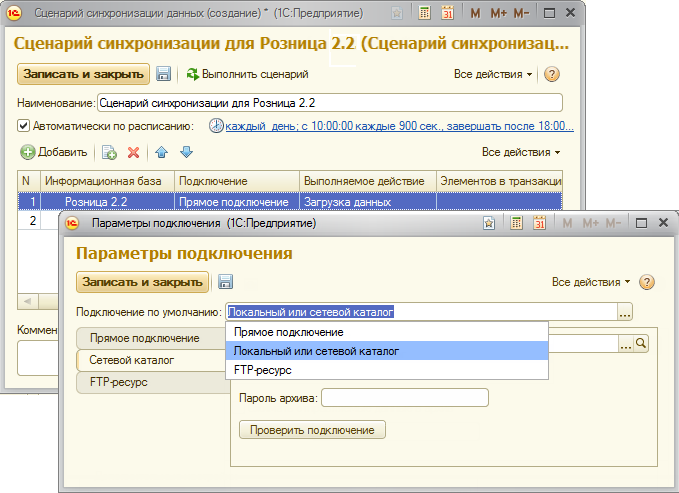Screen dimensions: 679x493
Task: Click favorites star in Параметры подключения title bar
Action: coord(489,223)
